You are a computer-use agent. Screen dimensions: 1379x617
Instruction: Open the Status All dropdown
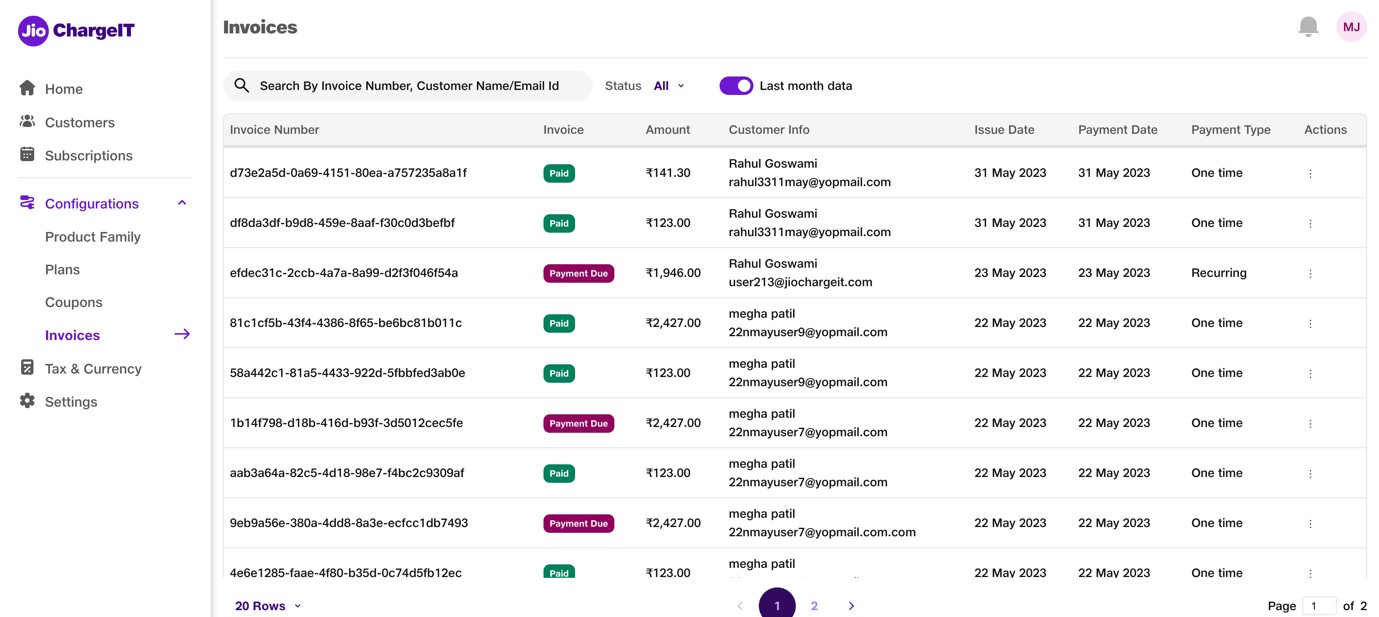pos(669,86)
